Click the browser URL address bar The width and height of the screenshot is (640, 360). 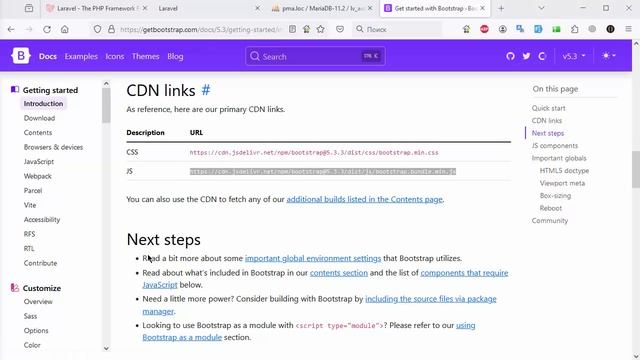(x=201, y=29)
